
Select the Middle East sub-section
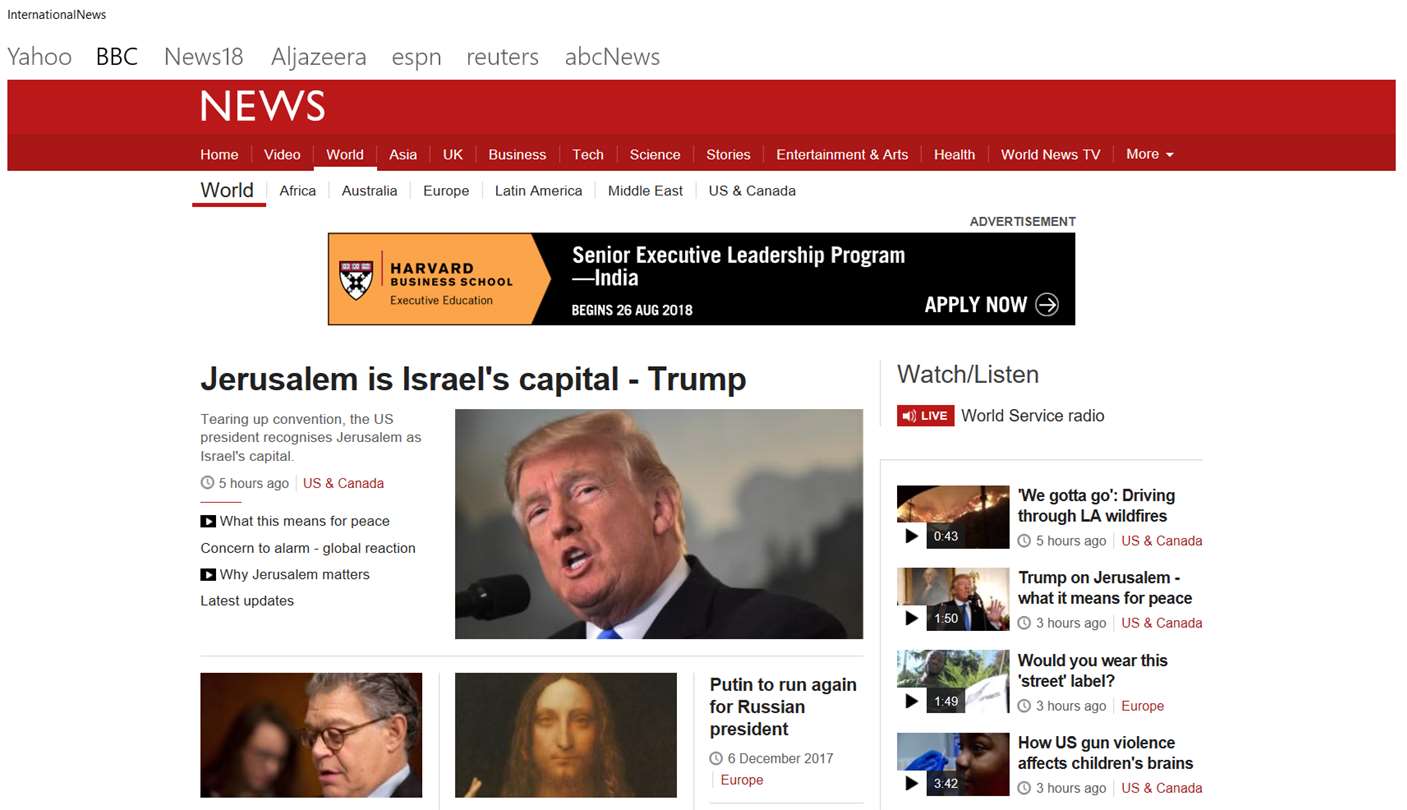pos(645,191)
